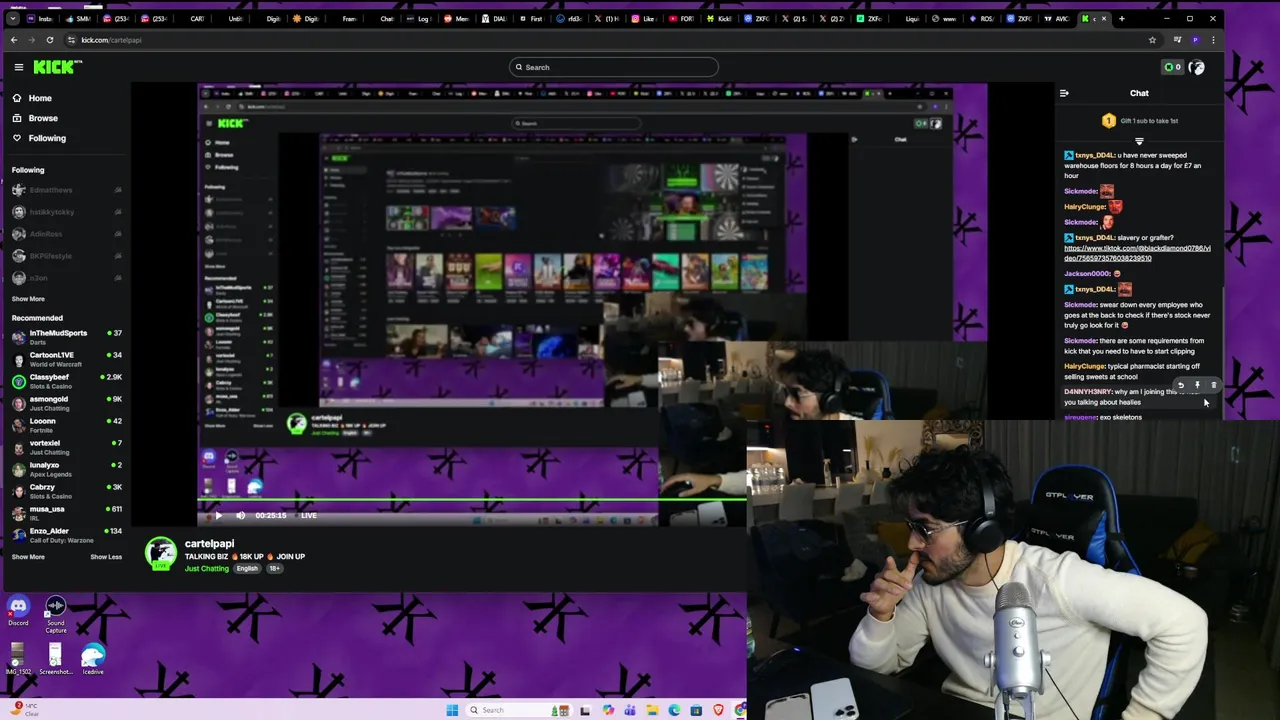The width and height of the screenshot is (1280, 720).
Task: Open musa_usa IRL channel
Action: point(66,513)
